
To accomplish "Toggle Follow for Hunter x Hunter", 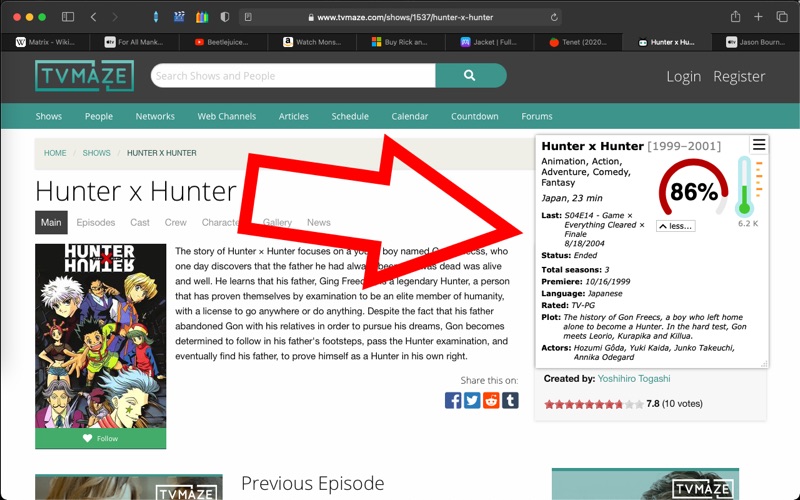I will click(x=100, y=438).
